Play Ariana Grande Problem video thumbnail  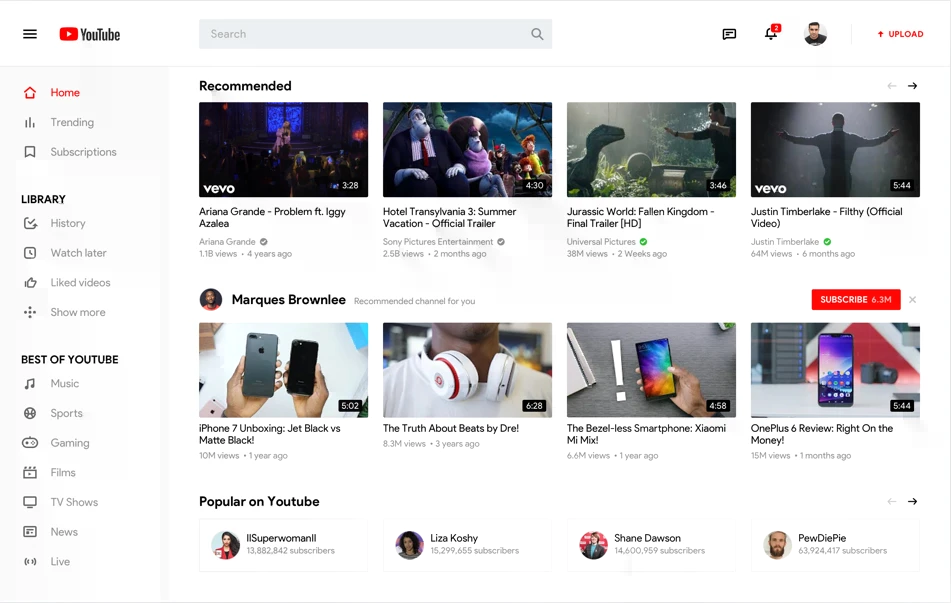point(283,149)
